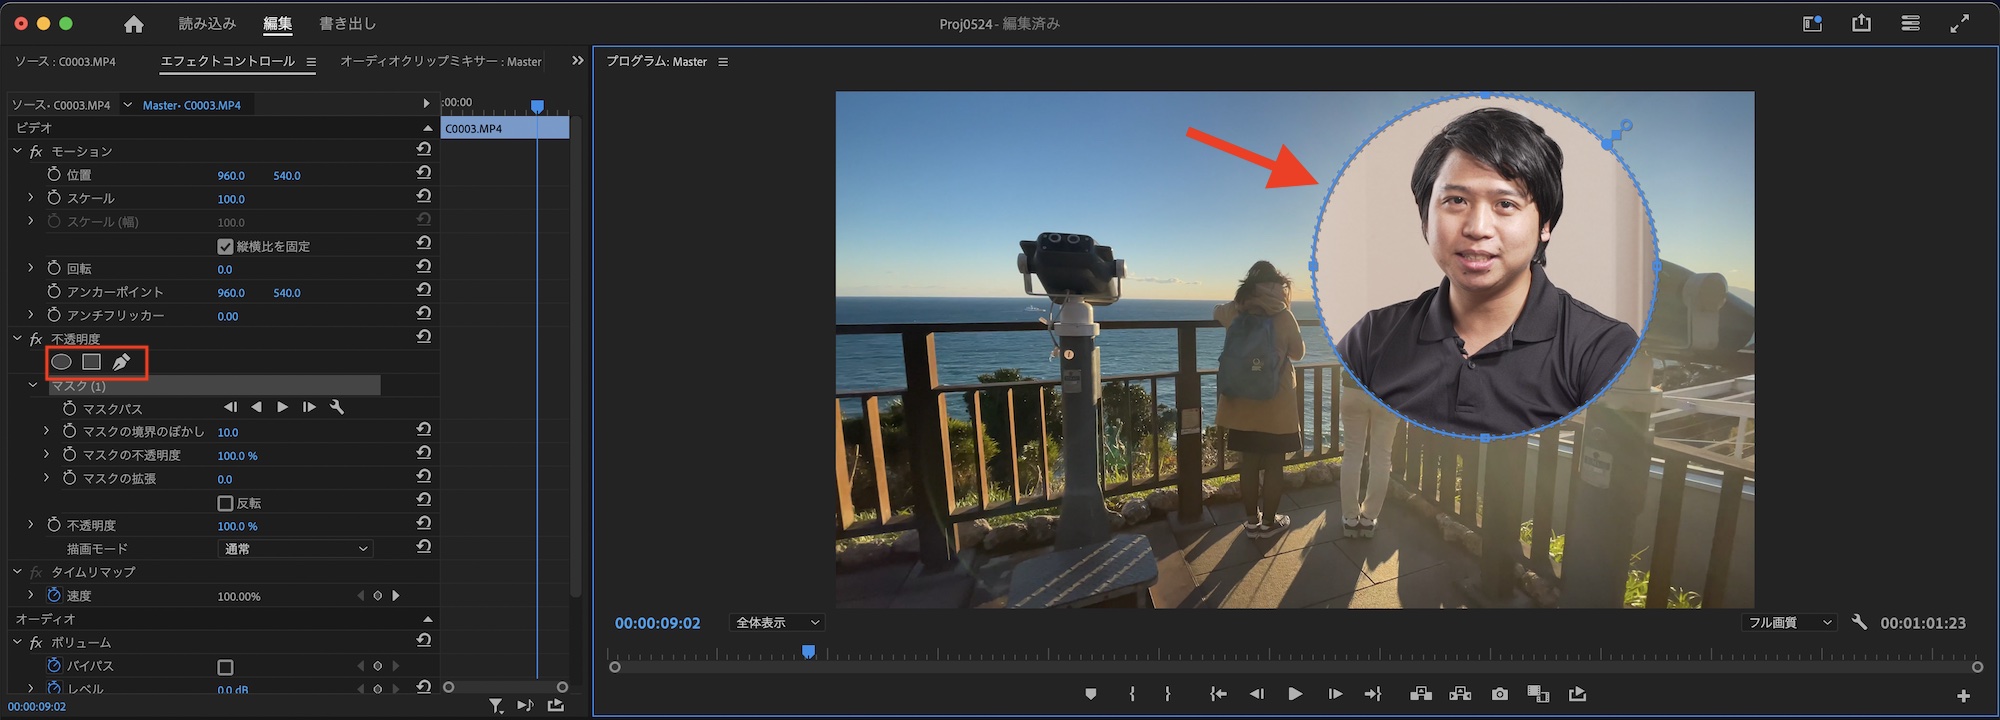The width and height of the screenshot is (2000, 720).
Task: Open the オーディオクリップミキサー panel tab
Action: coord(440,61)
